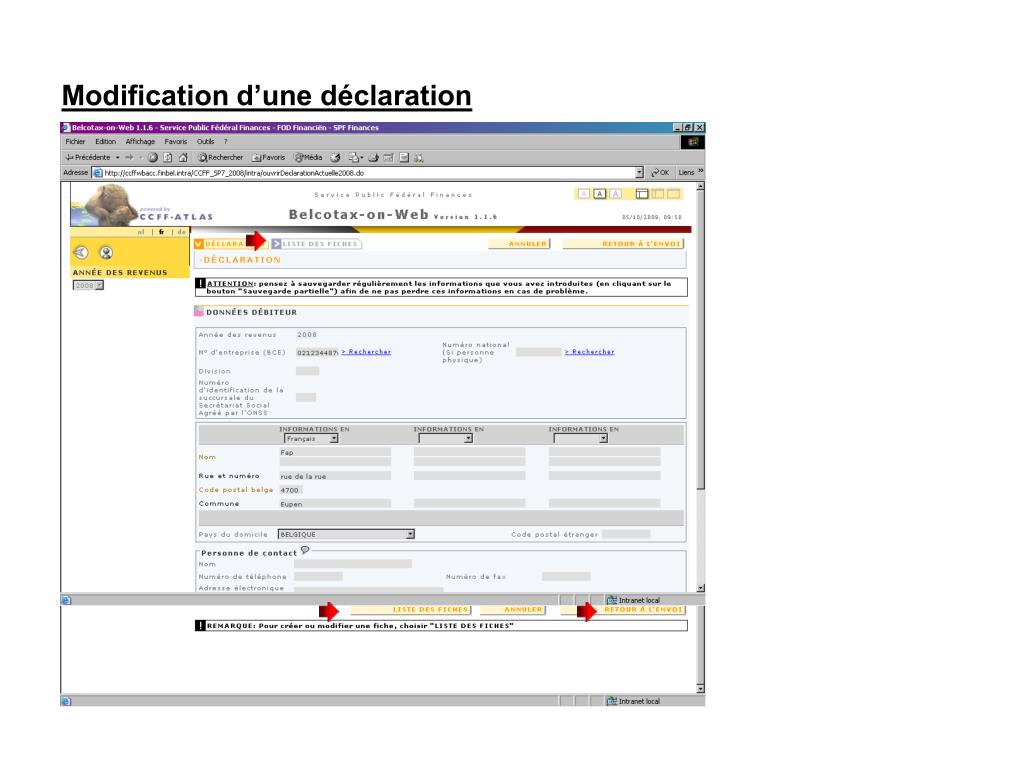Click the browser Home icon
This screenshot has height=768, width=1024.
click(183, 157)
